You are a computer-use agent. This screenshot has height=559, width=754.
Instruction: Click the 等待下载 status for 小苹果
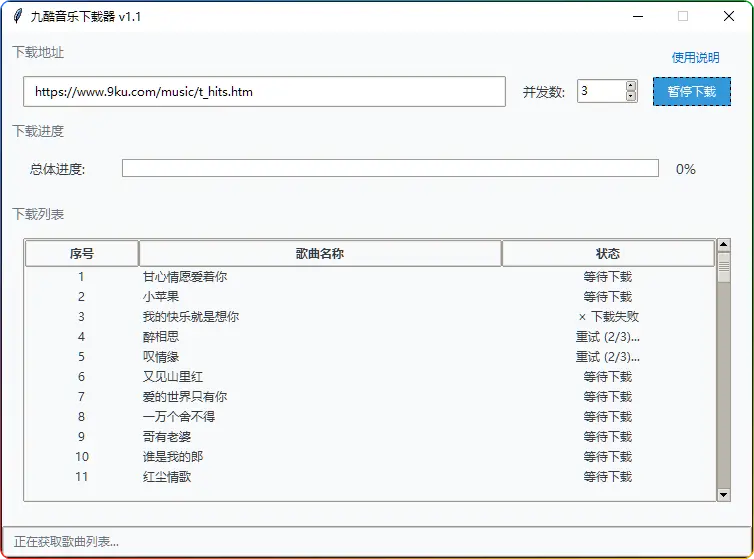(608, 296)
